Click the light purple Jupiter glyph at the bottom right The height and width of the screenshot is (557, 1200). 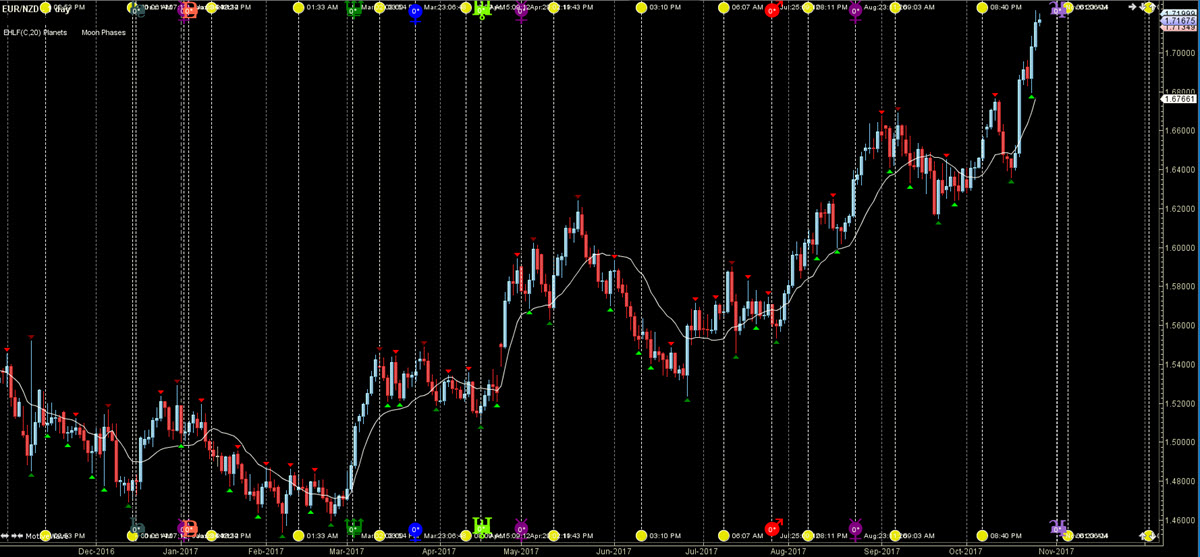(x=1058, y=527)
